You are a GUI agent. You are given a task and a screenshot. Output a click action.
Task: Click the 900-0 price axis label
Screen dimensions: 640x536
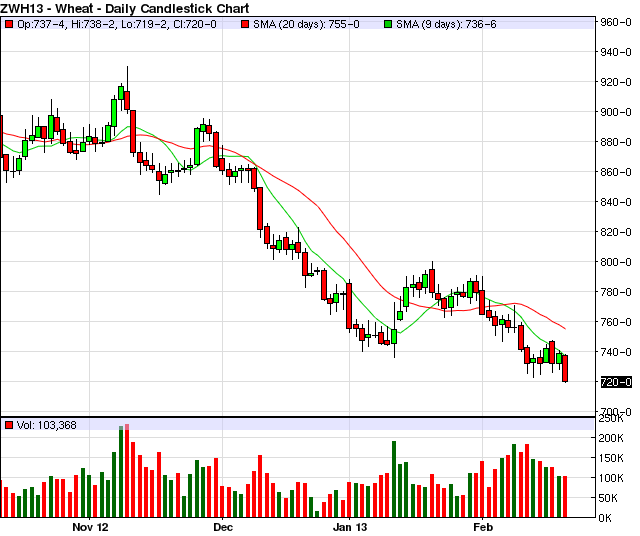point(616,112)
